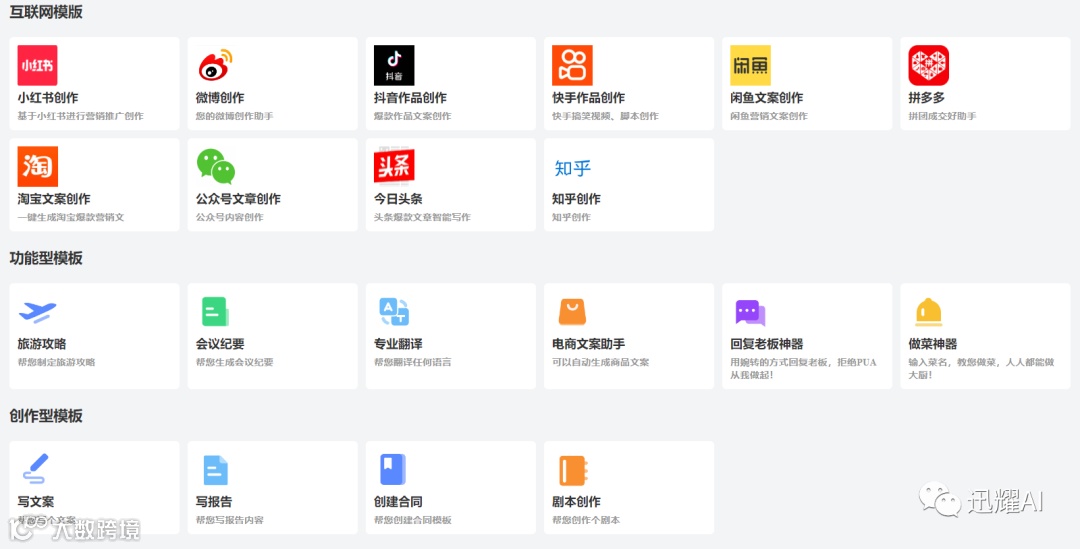Click description 公众号内容创作
The image size is (1080, 549).
(229, 217)
